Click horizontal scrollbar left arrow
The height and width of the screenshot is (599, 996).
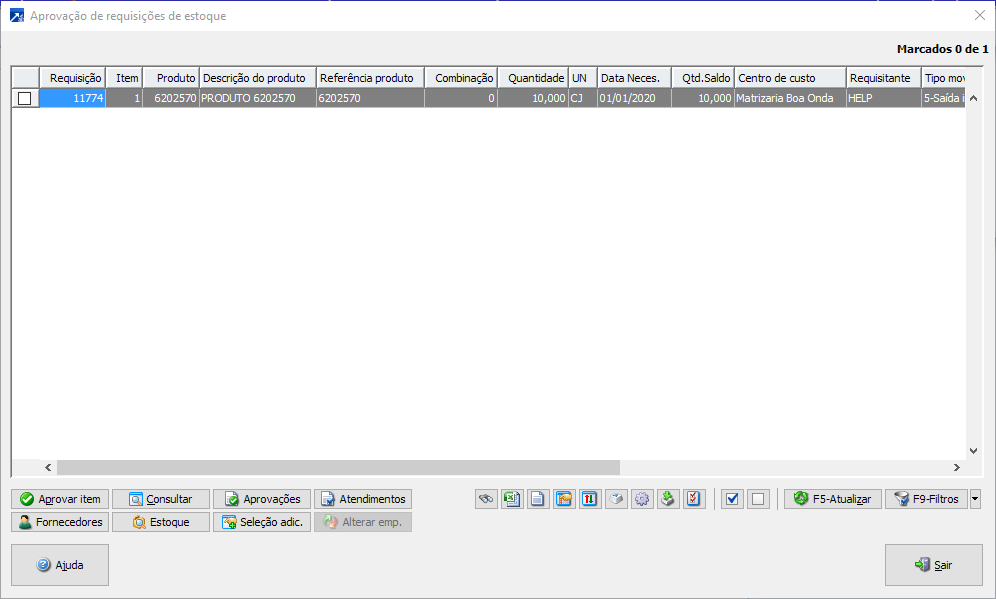[x=48, y=468]
